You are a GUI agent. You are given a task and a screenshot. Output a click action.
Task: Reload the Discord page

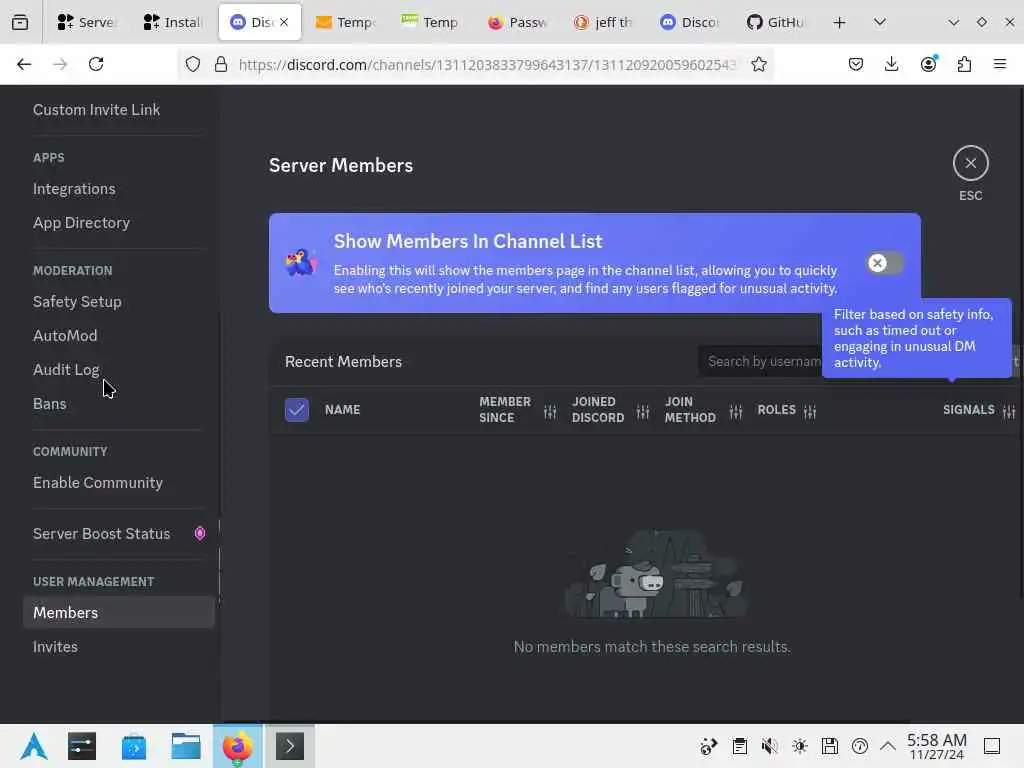click(x=96, y=64)
